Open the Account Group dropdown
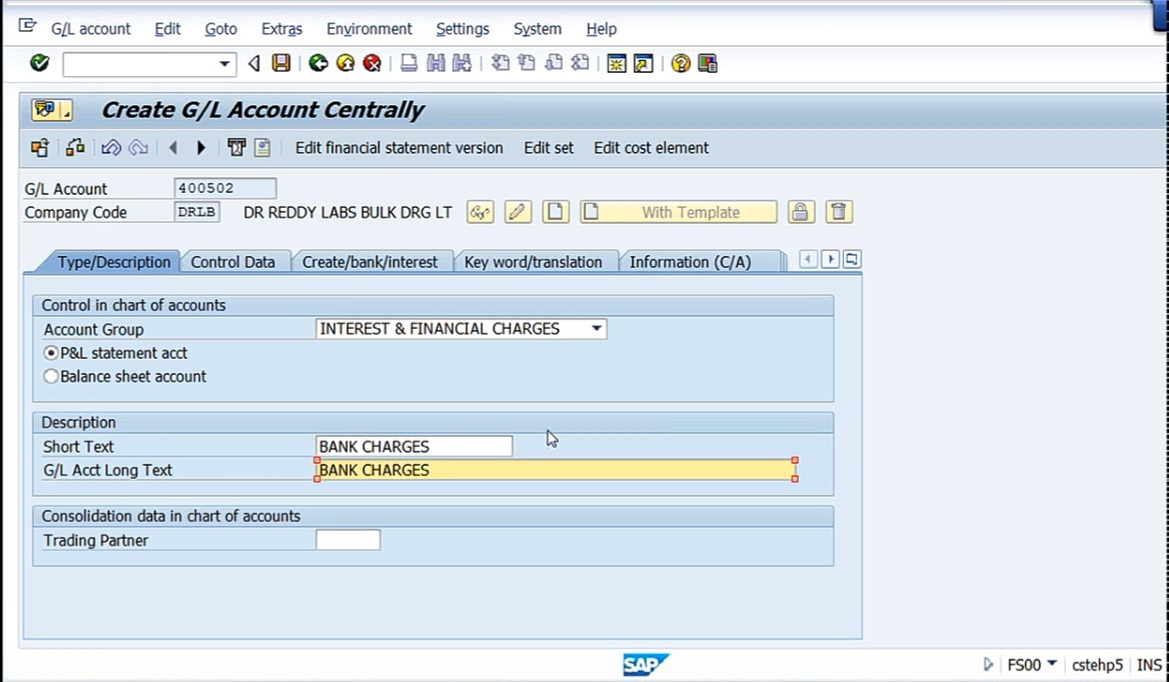Screen dimensions: 1169x682 596,329
